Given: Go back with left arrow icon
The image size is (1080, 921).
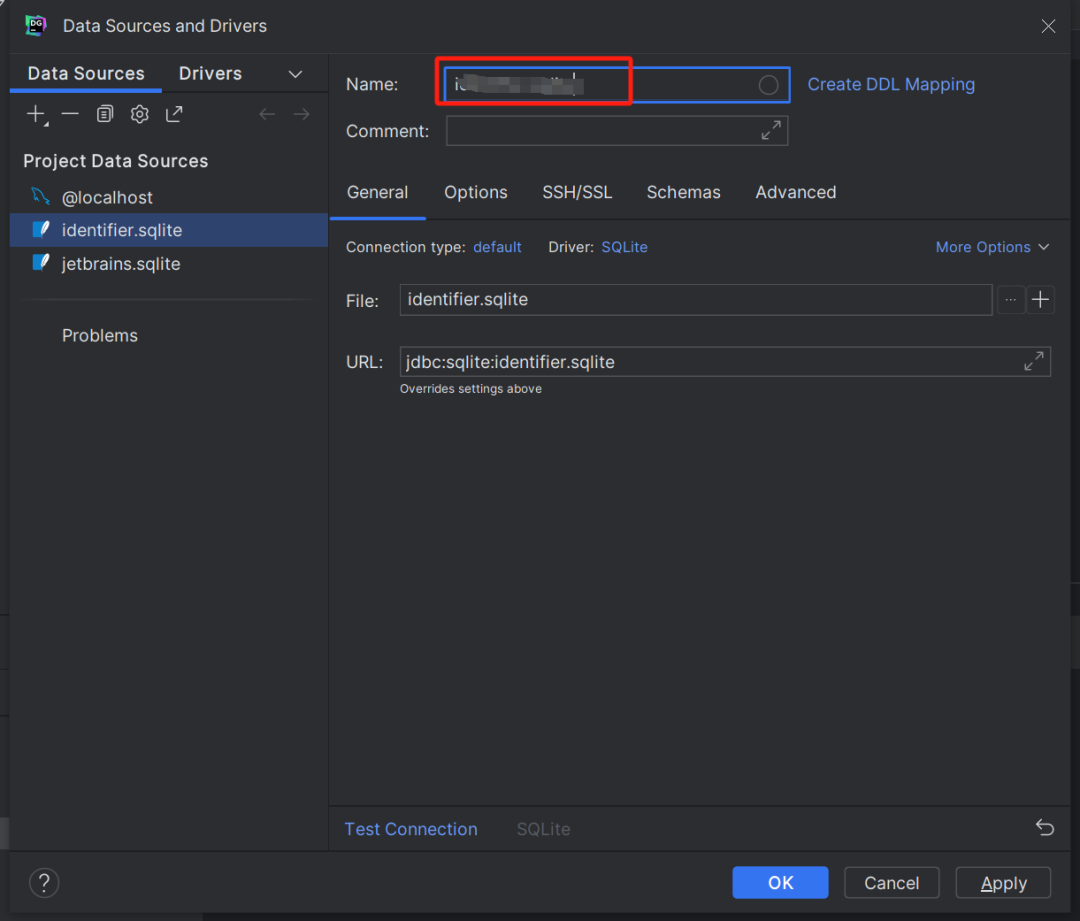Looking at the screenshot, I should click(267, 114).
